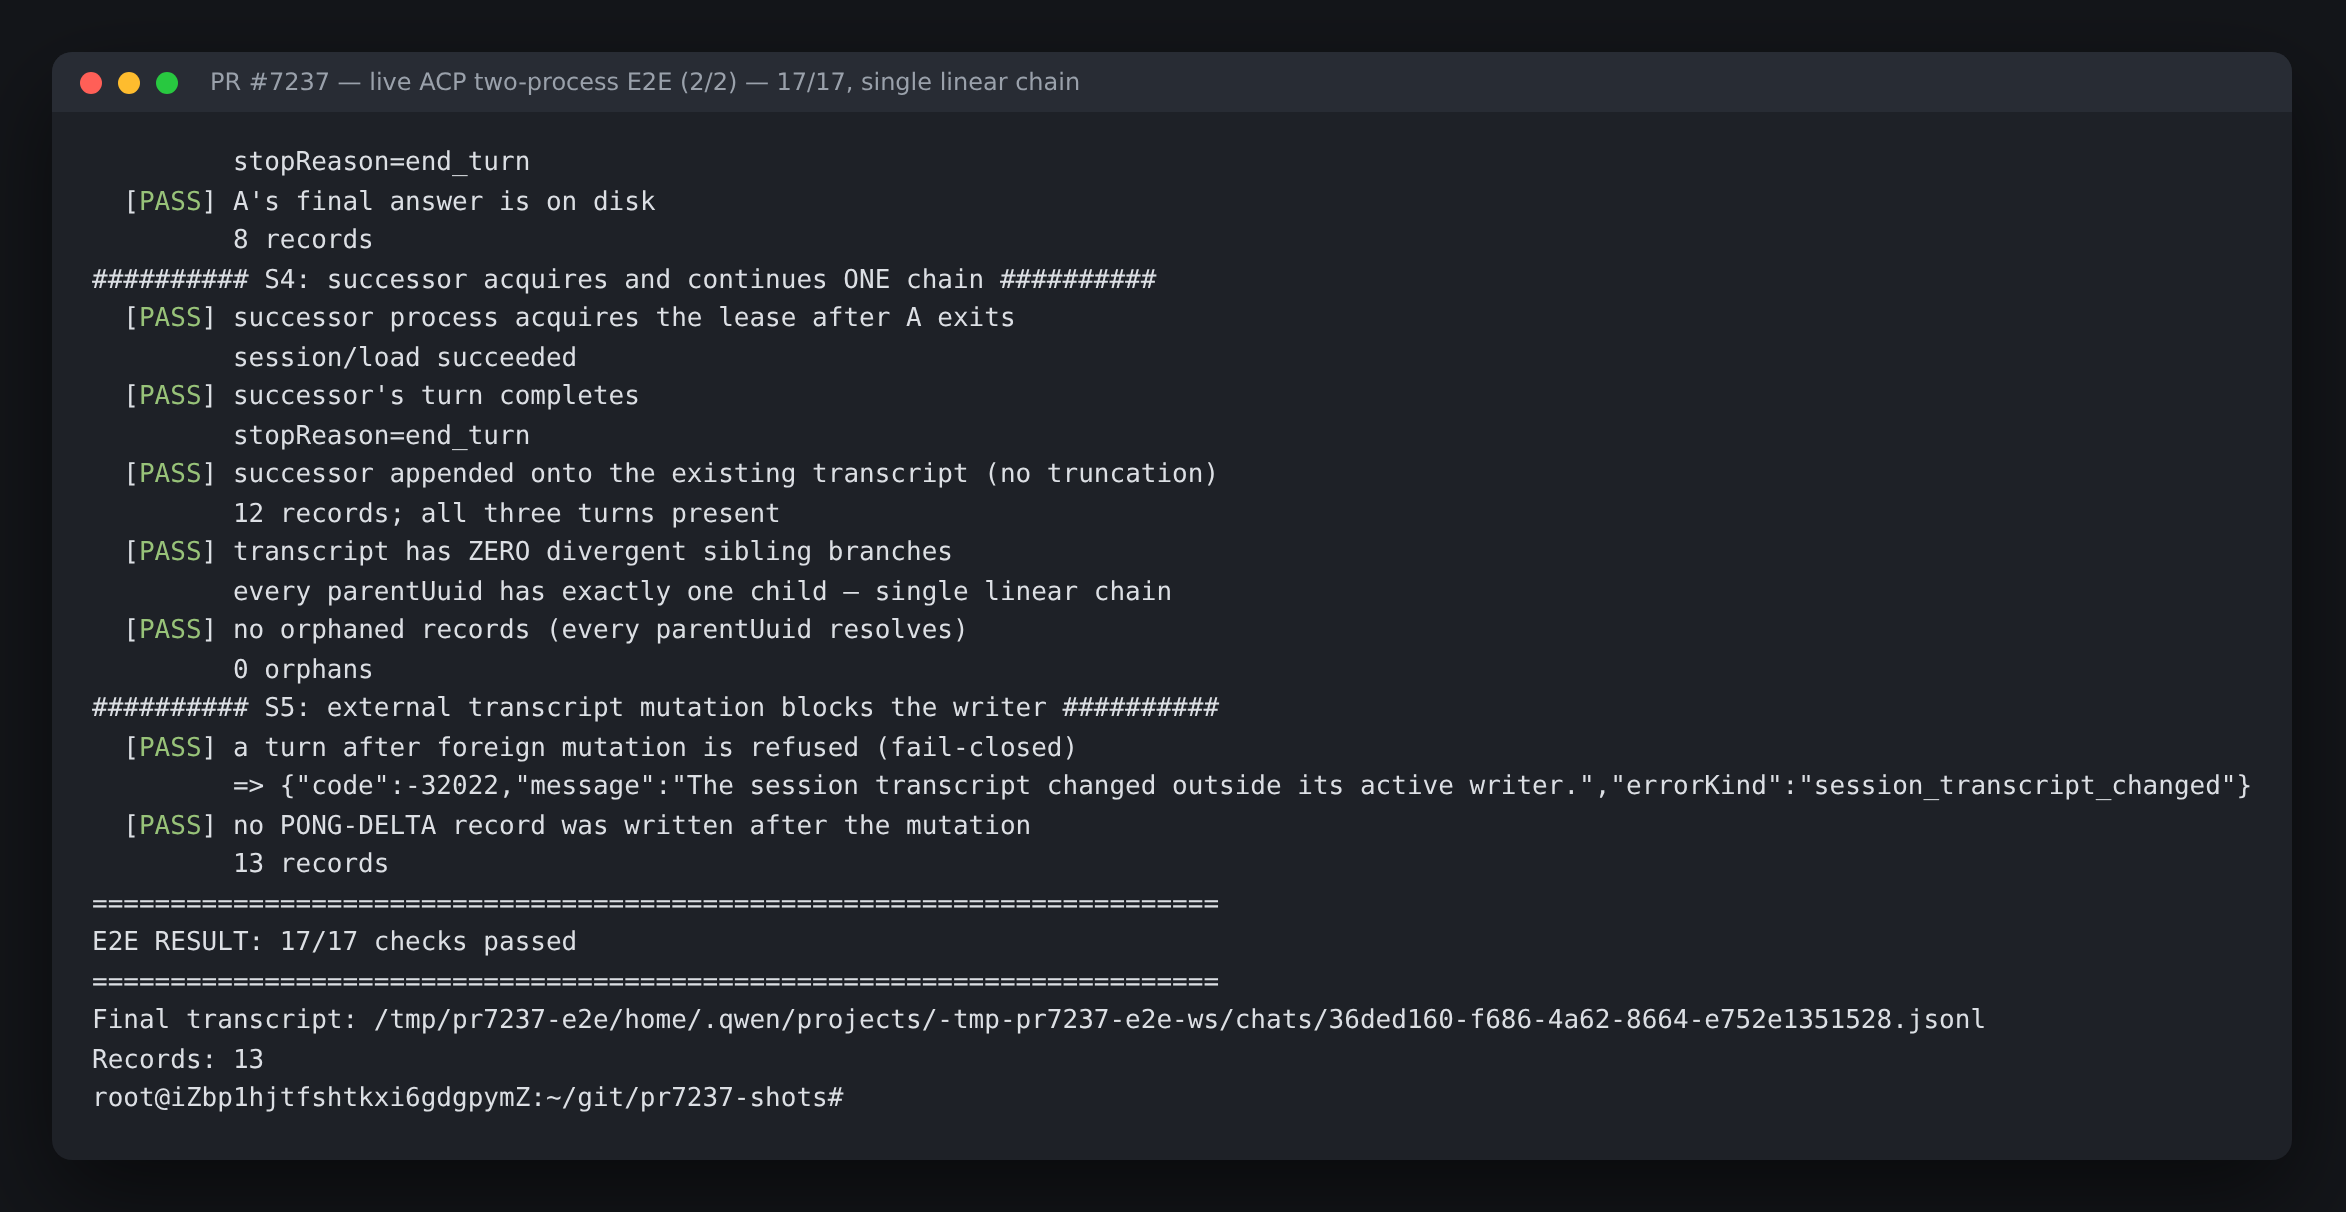This screenshot has width=2346, height=1212.
Task: Click the JSON error code -32022 output
Action: click(1242, 785)
